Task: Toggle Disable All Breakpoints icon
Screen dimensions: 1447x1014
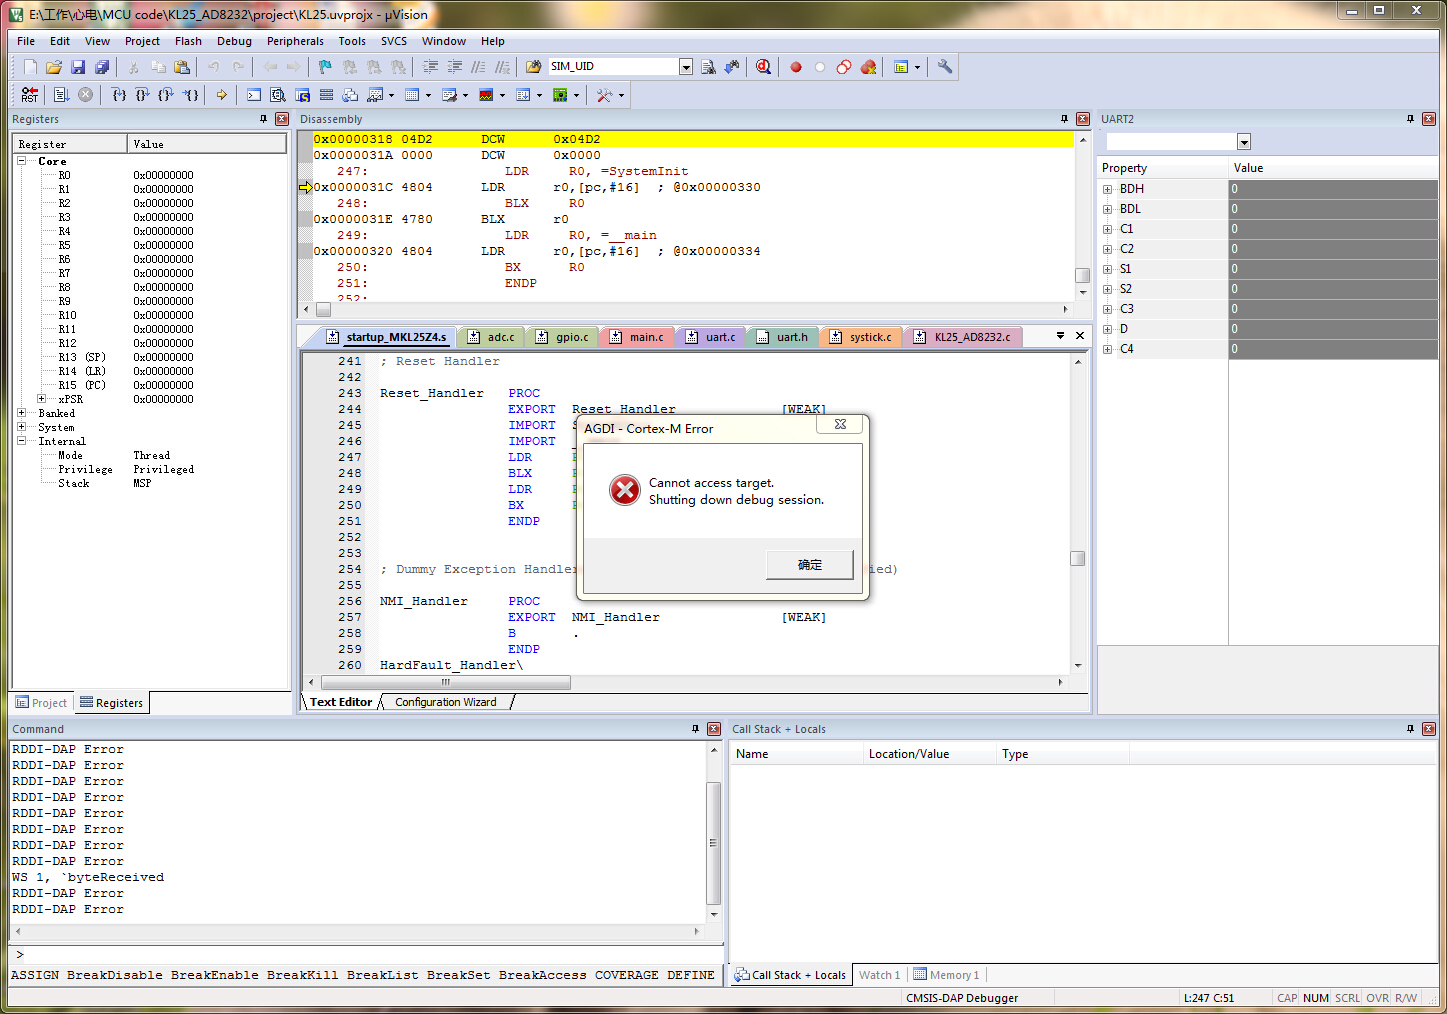Action: click(844, 67)
